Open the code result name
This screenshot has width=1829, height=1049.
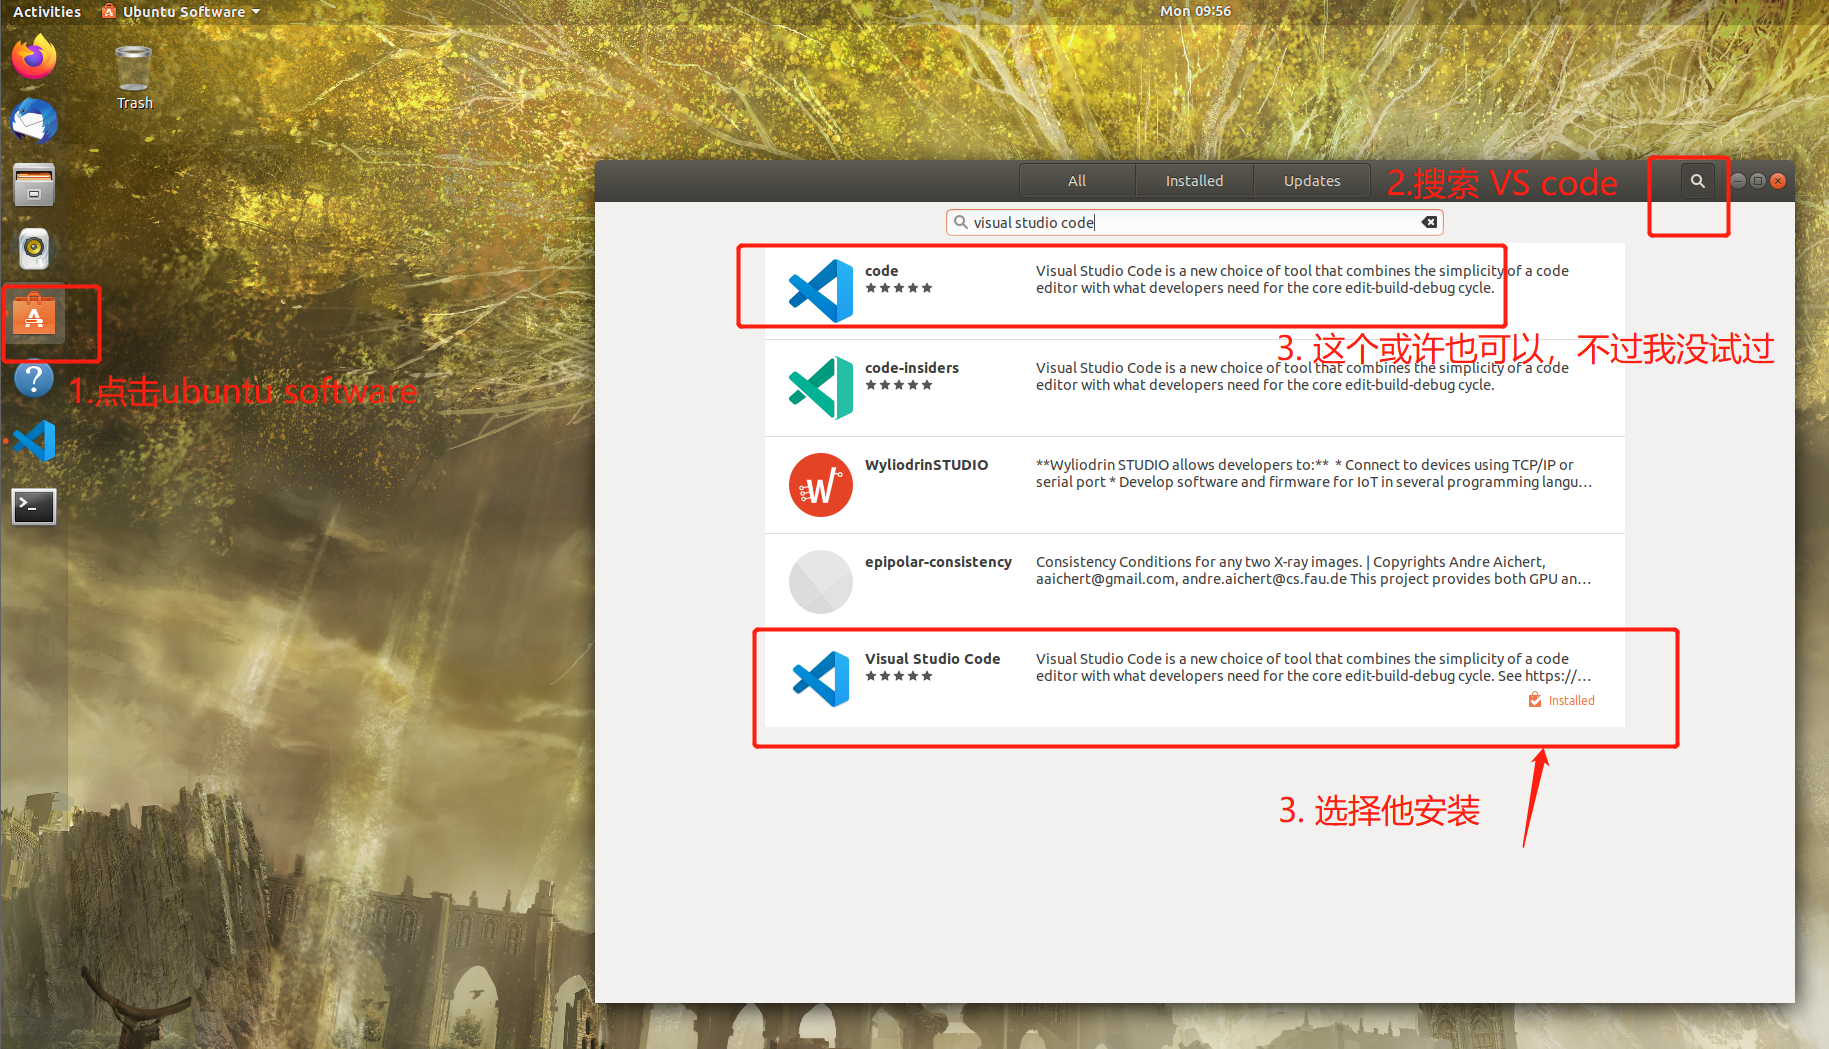[x=881, y=271]
